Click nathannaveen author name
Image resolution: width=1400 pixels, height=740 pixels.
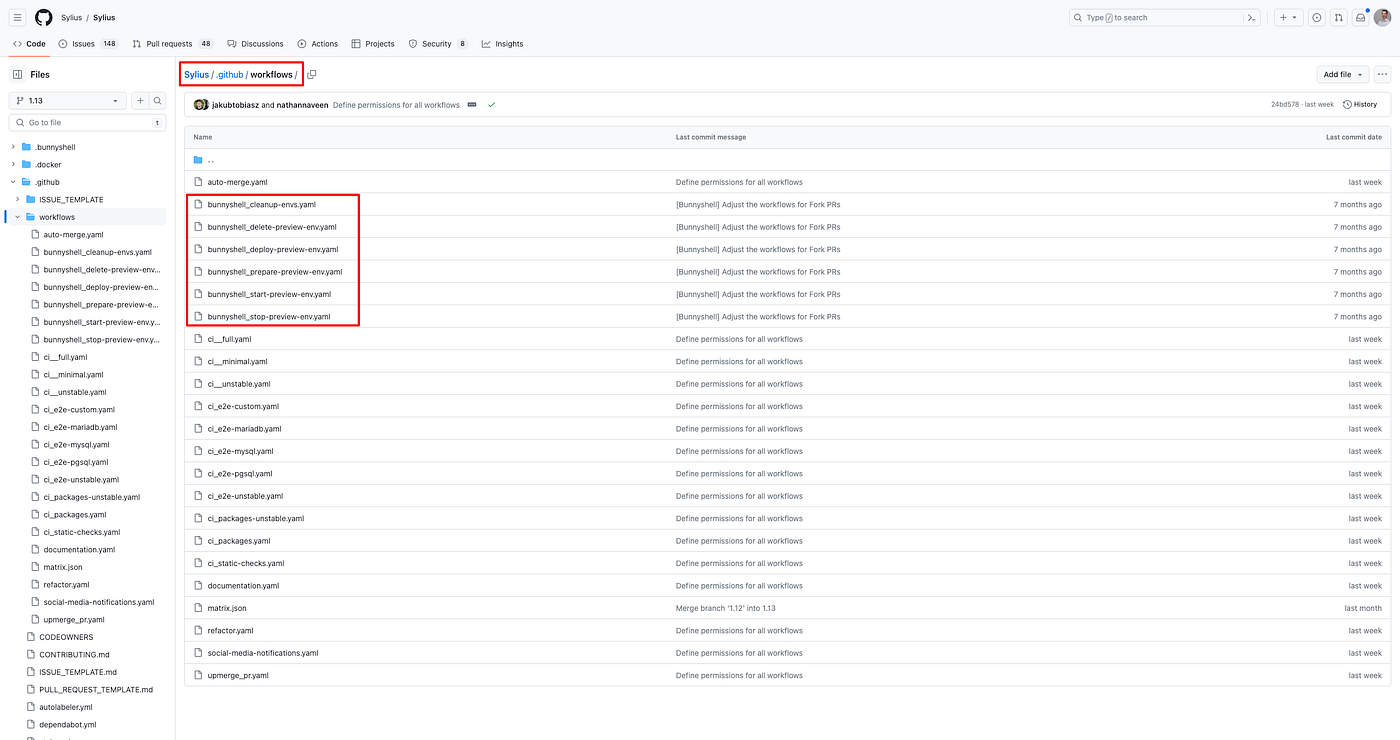(x=301, y=104)
